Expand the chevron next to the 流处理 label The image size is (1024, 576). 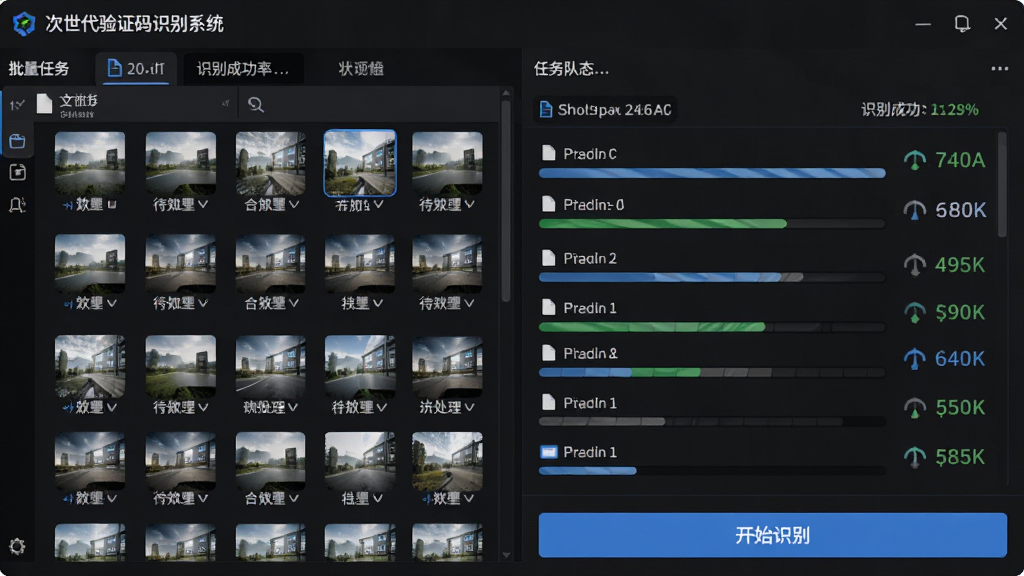[469, 407]
